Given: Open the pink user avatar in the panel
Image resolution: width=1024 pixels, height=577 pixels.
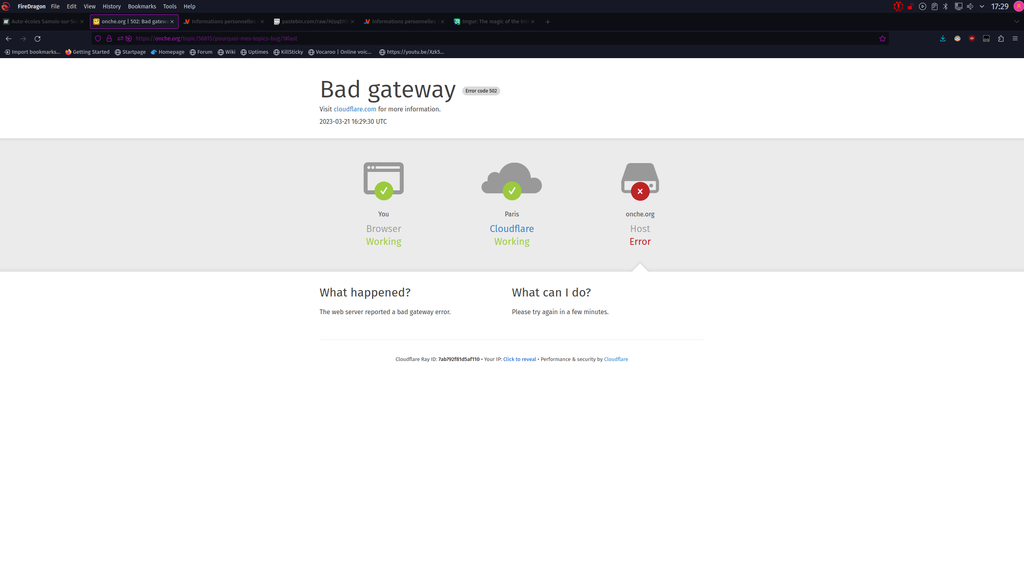Looking at the screenshot, I should (x=1018, y=7).
